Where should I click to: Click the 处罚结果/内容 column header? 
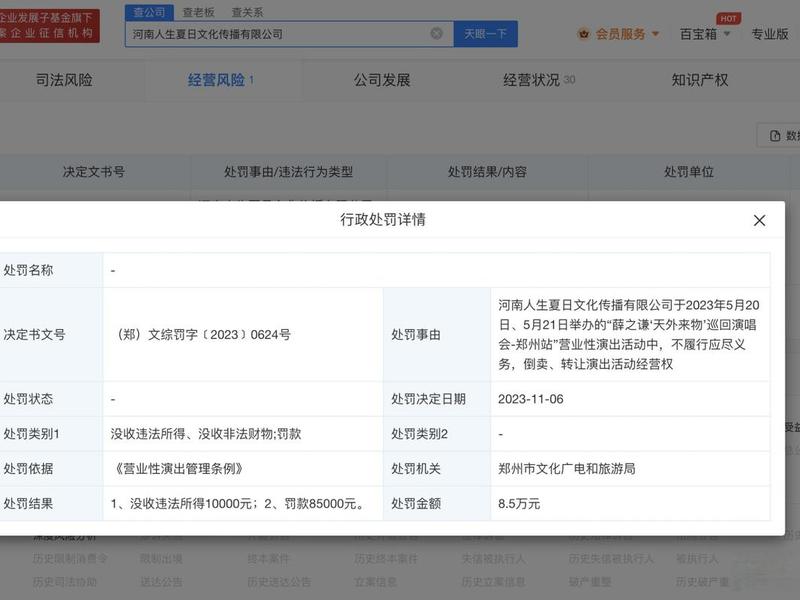pyautogui.click(x=487, y=172)
